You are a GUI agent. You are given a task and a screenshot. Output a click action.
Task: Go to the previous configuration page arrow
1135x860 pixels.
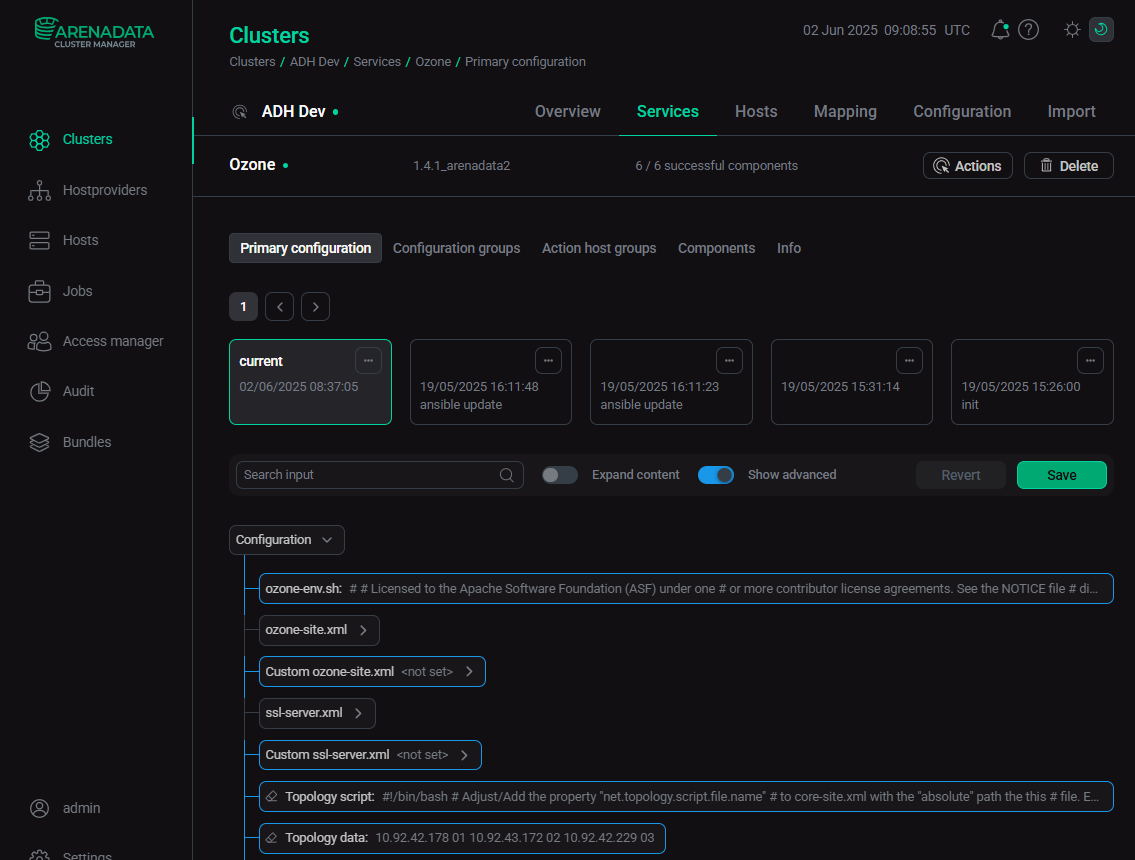tap(279, 307)
